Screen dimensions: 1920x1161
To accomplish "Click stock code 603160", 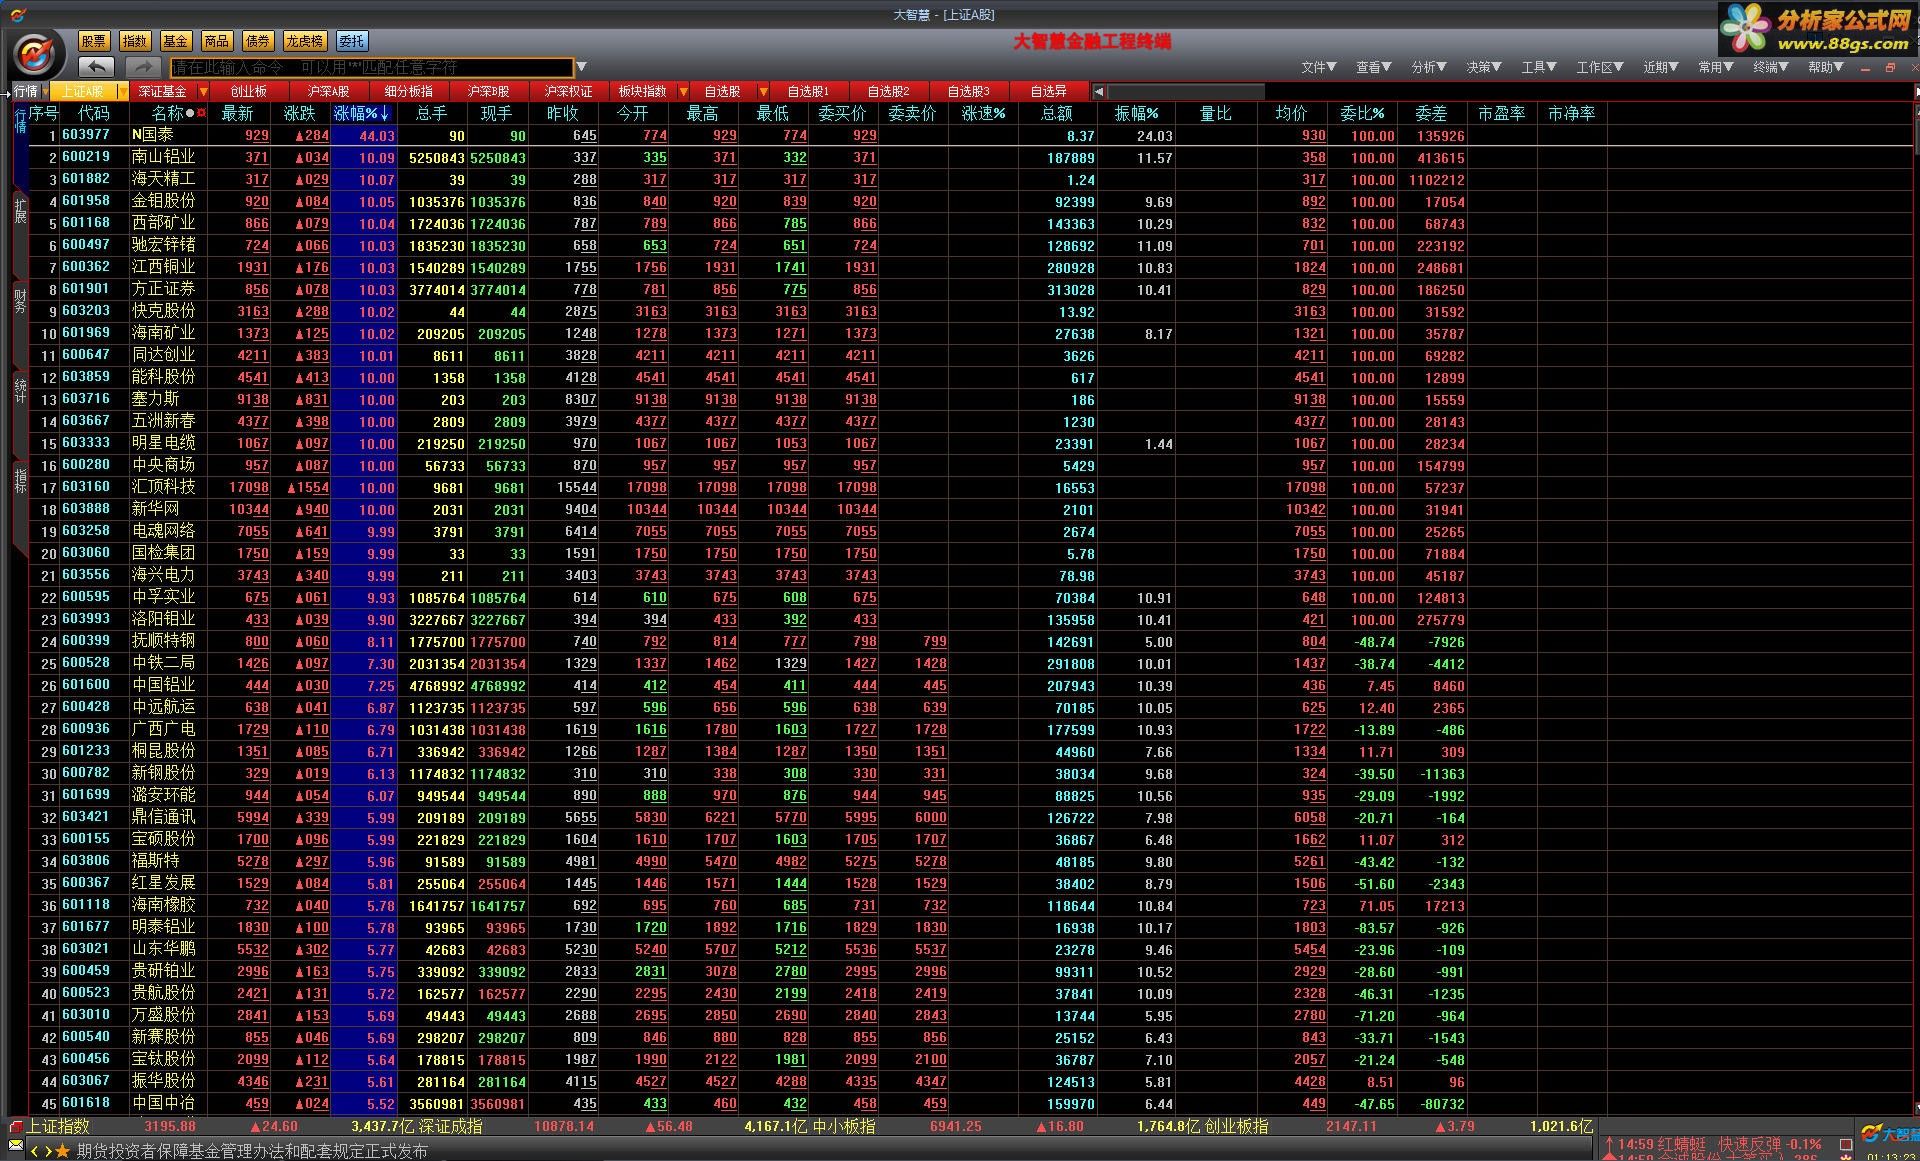I will pyautogui.click(x=86, y=487).
